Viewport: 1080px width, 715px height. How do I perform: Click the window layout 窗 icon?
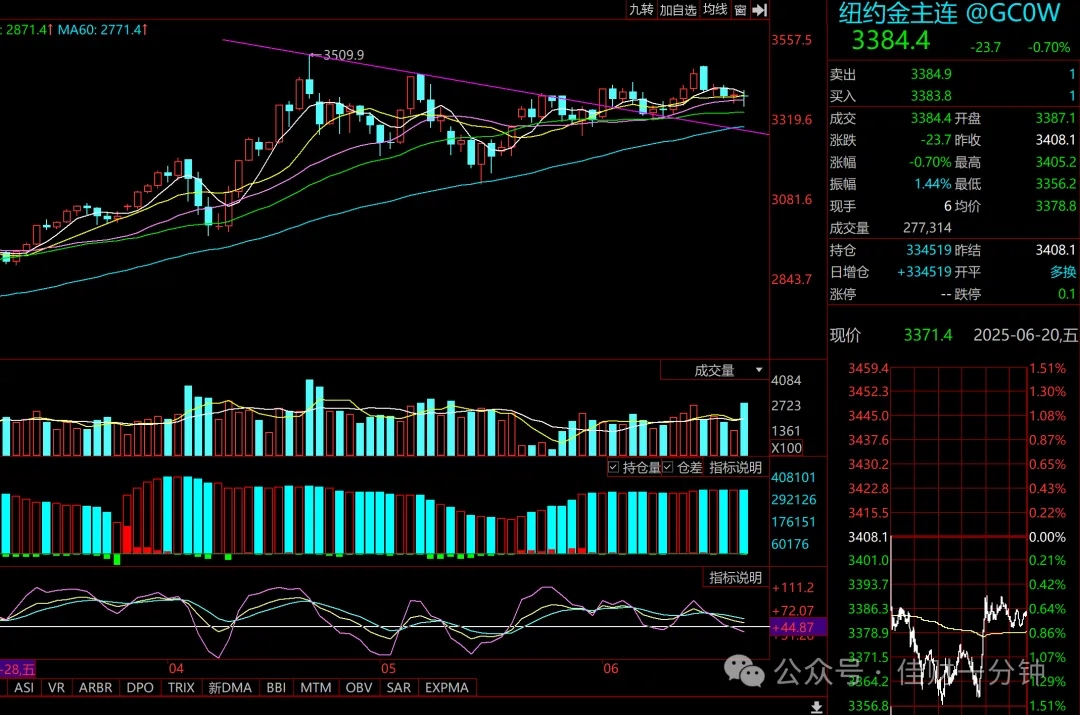click(x=740, y=10)
